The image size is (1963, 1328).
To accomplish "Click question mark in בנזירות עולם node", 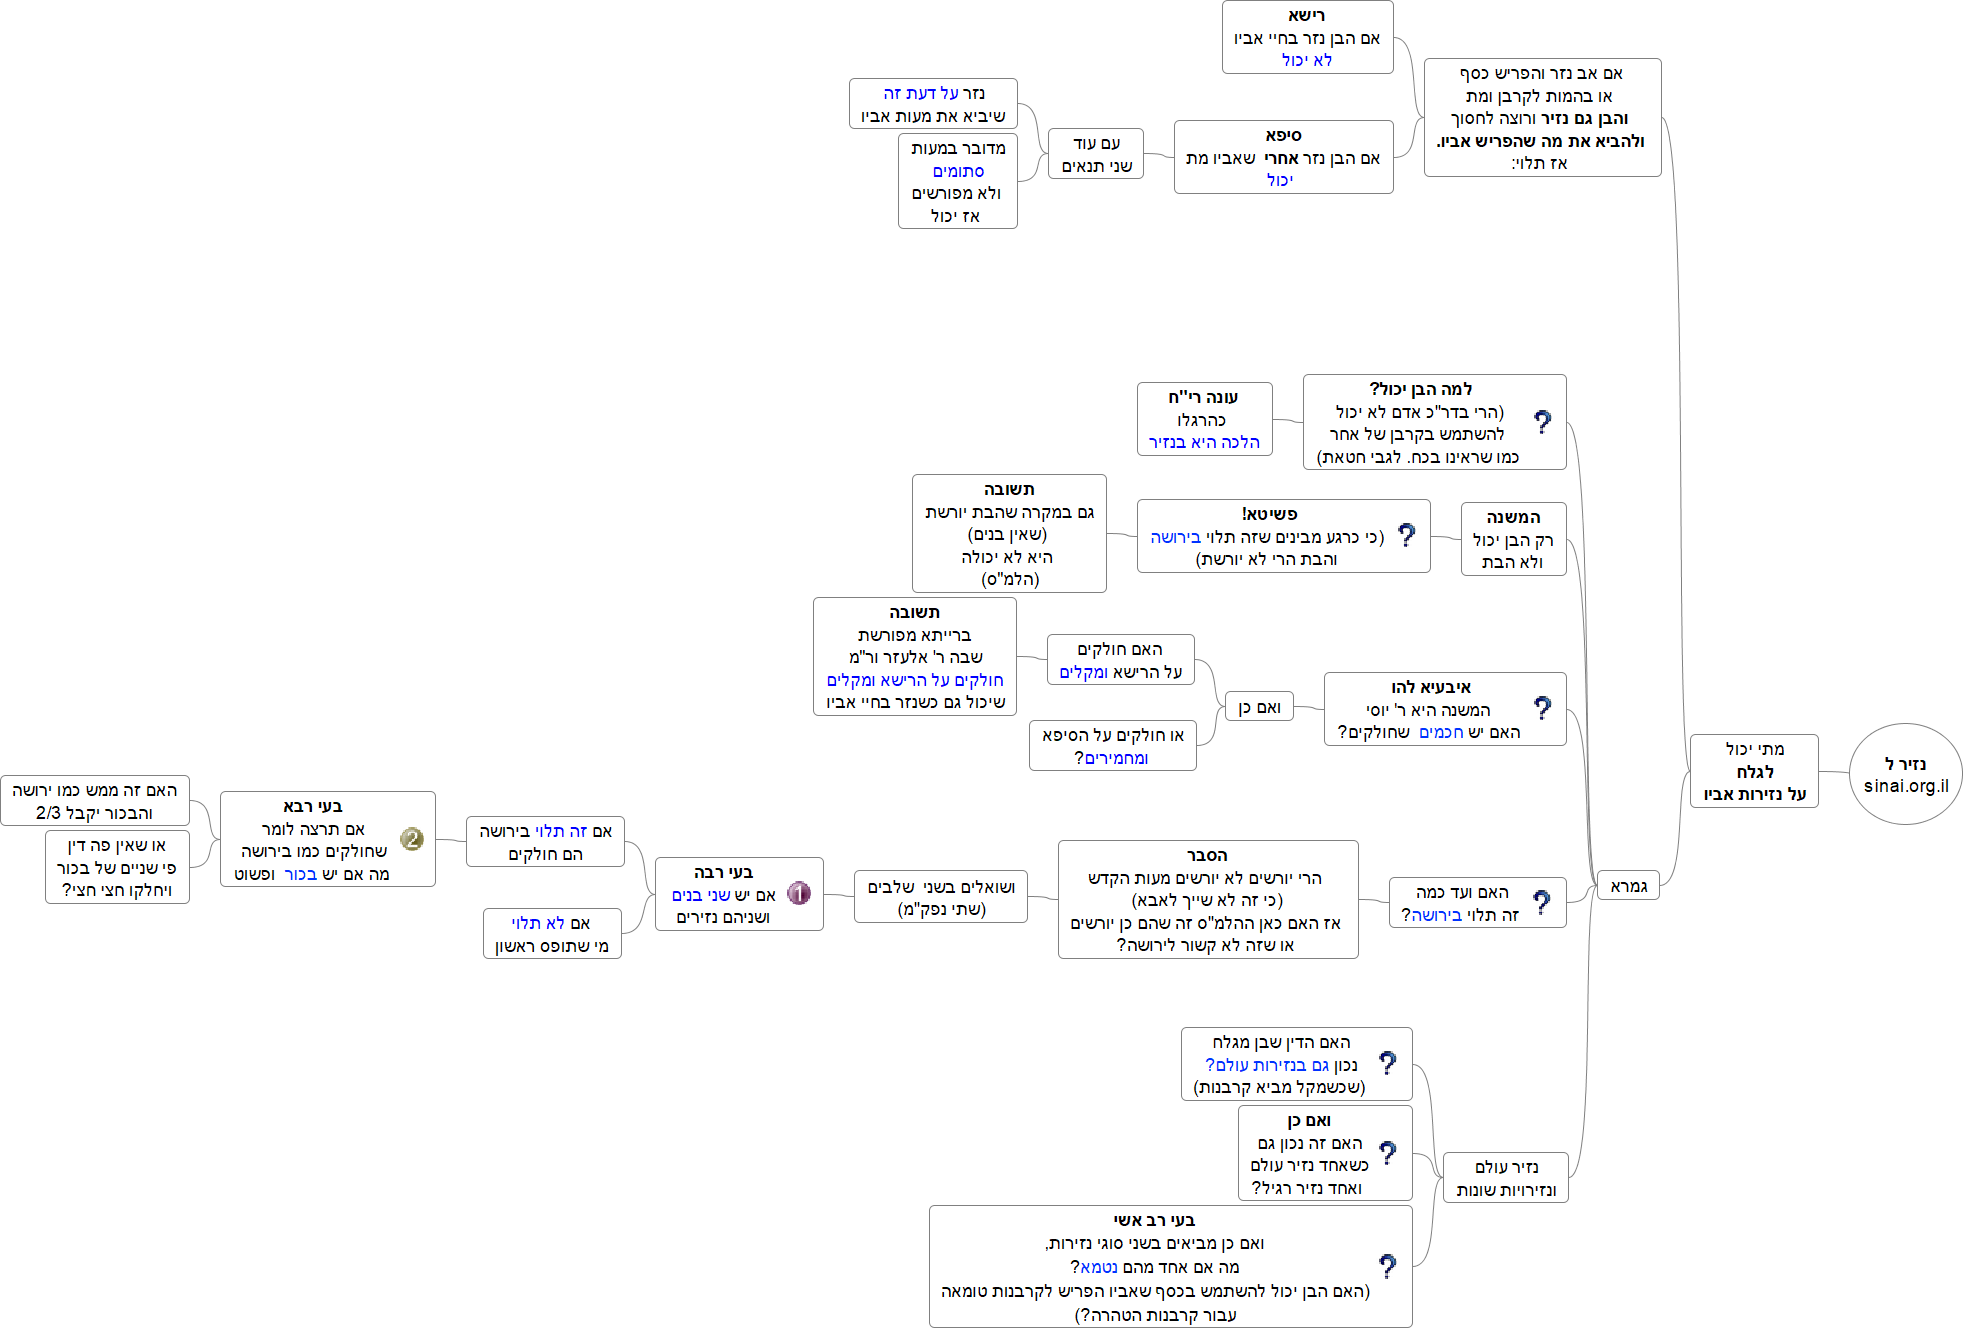I will [1387, 1063].
